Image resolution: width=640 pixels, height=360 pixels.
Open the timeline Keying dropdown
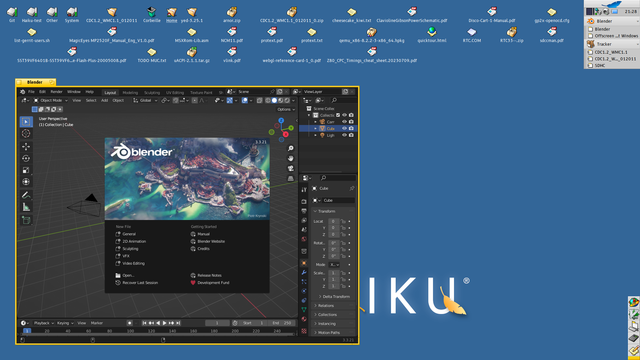pyautogui.click(x=65, y=323)
